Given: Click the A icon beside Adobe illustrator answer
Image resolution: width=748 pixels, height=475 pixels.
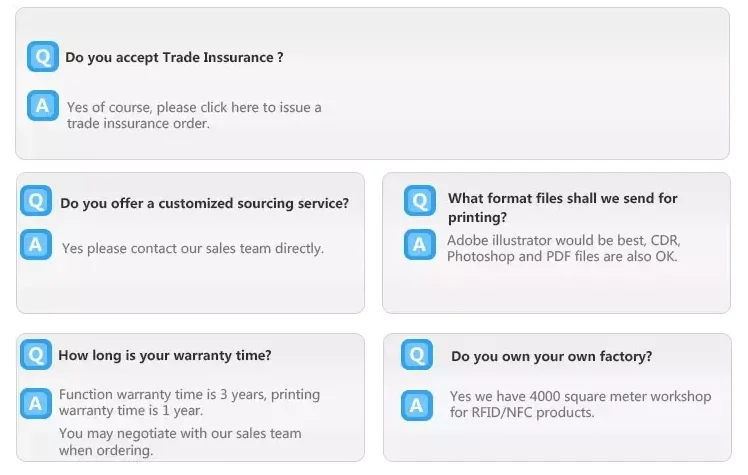Looking at the screenshot, I should point(420,245).
